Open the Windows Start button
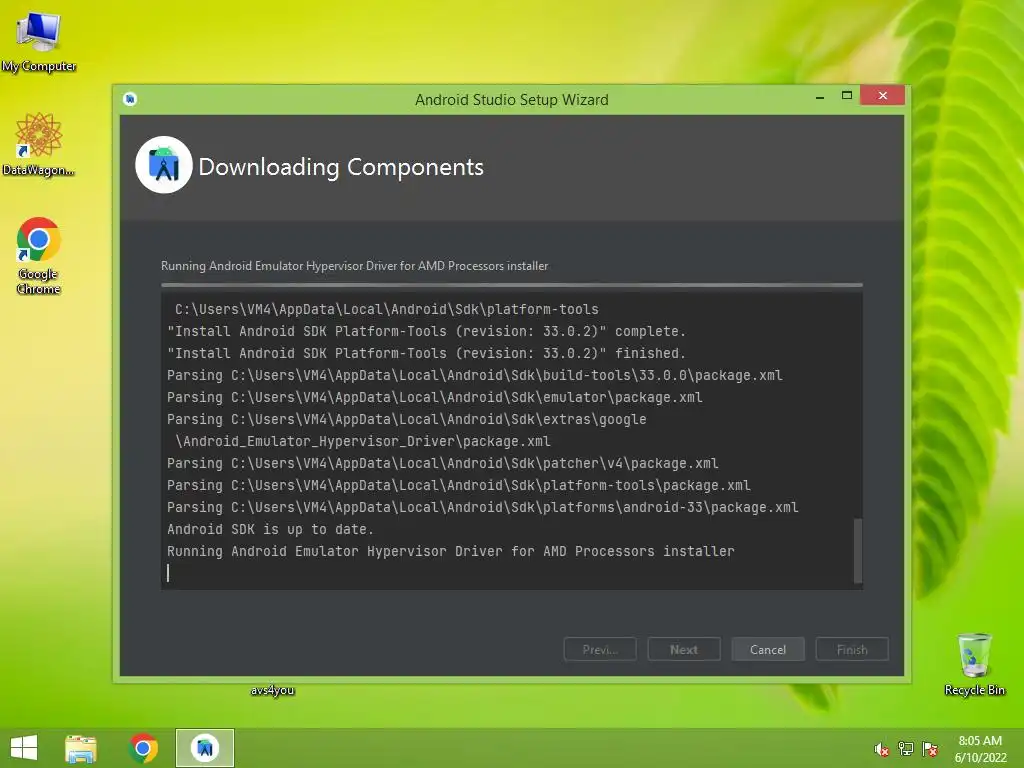Viewport: 1024px width, 768px height. click(x=24, y=748)
